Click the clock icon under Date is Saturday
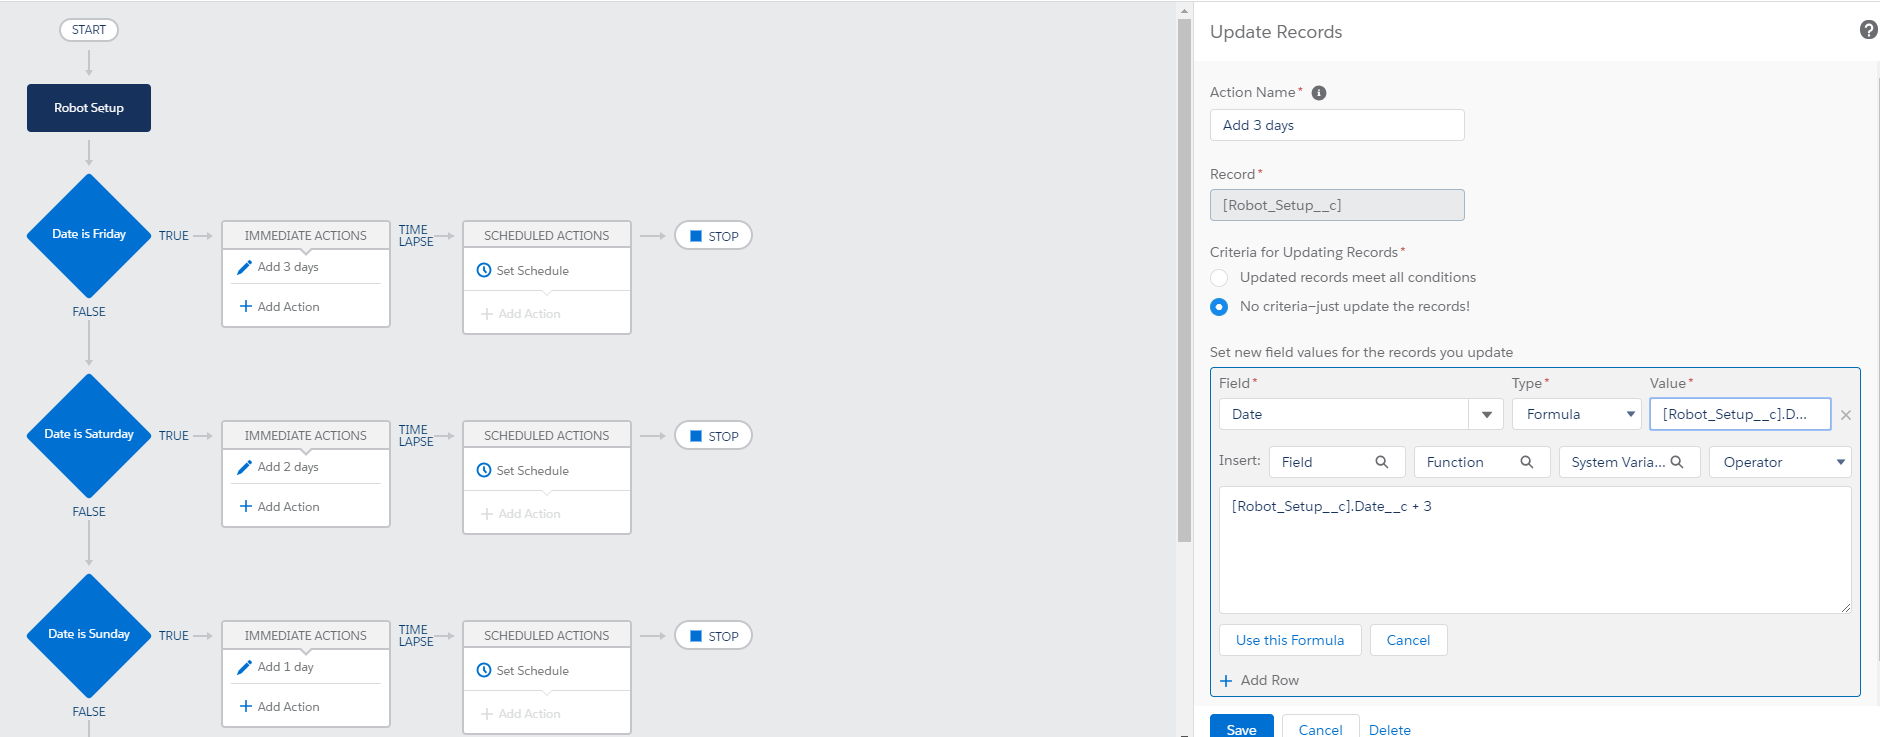1880x737 pixels. [484, 470]
